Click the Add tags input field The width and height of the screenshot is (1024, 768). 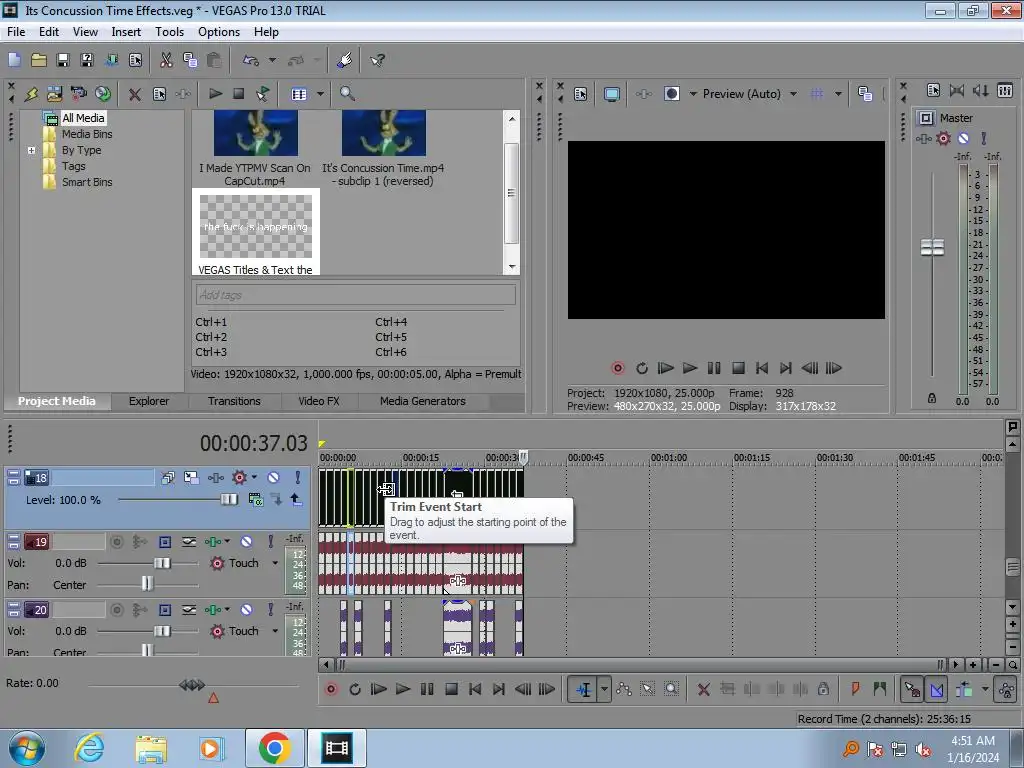(356, 295)
